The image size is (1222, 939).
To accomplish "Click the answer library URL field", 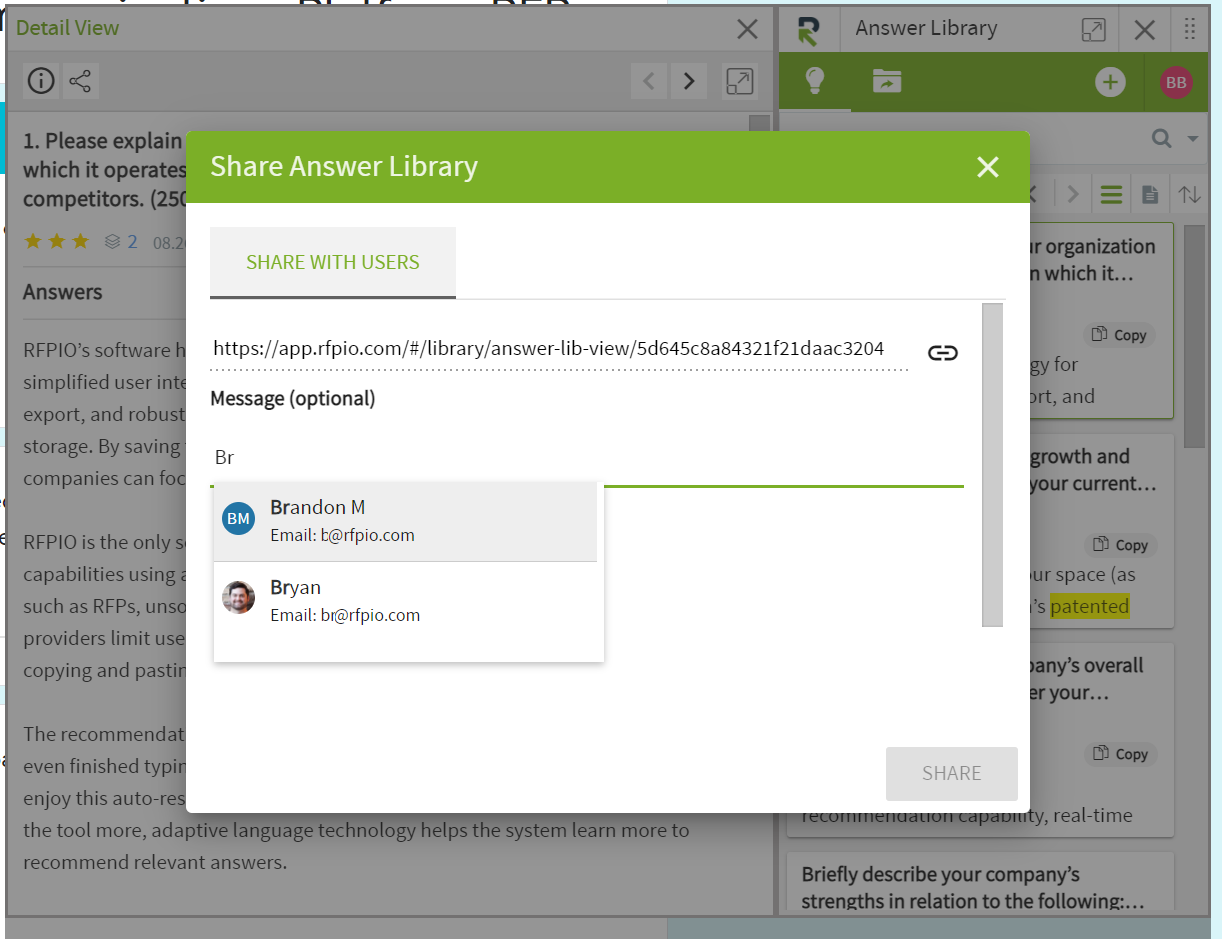I will 560,350.
